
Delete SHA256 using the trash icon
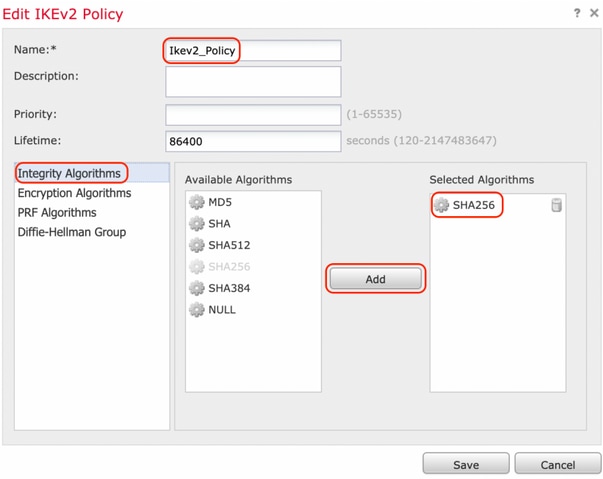point(556,205)
